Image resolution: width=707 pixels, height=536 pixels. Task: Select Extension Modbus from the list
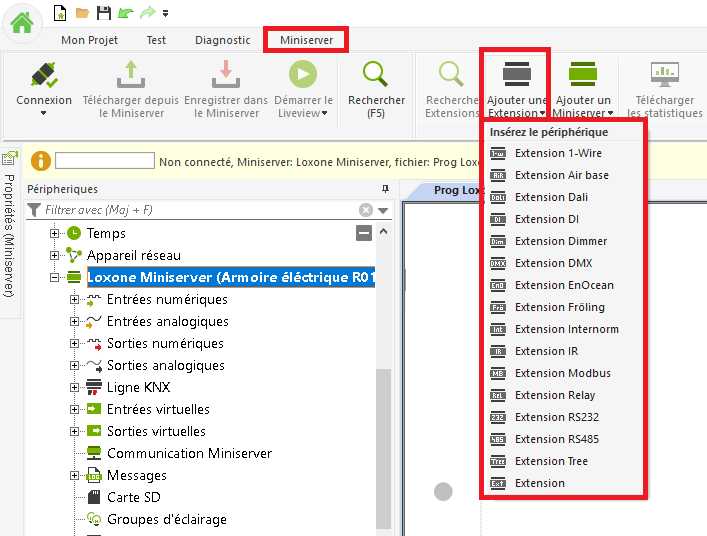click(x=562, y=373)
